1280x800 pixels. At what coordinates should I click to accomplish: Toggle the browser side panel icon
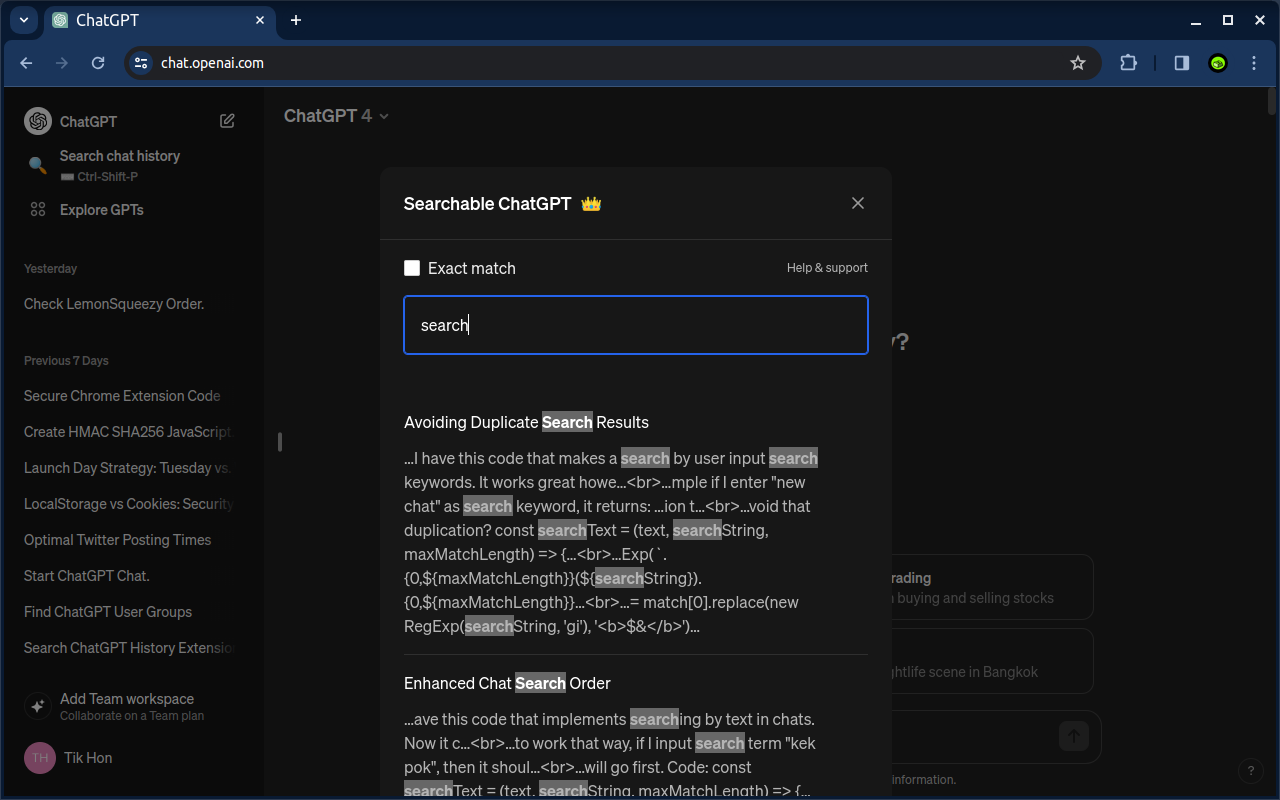coord(1182,63)
